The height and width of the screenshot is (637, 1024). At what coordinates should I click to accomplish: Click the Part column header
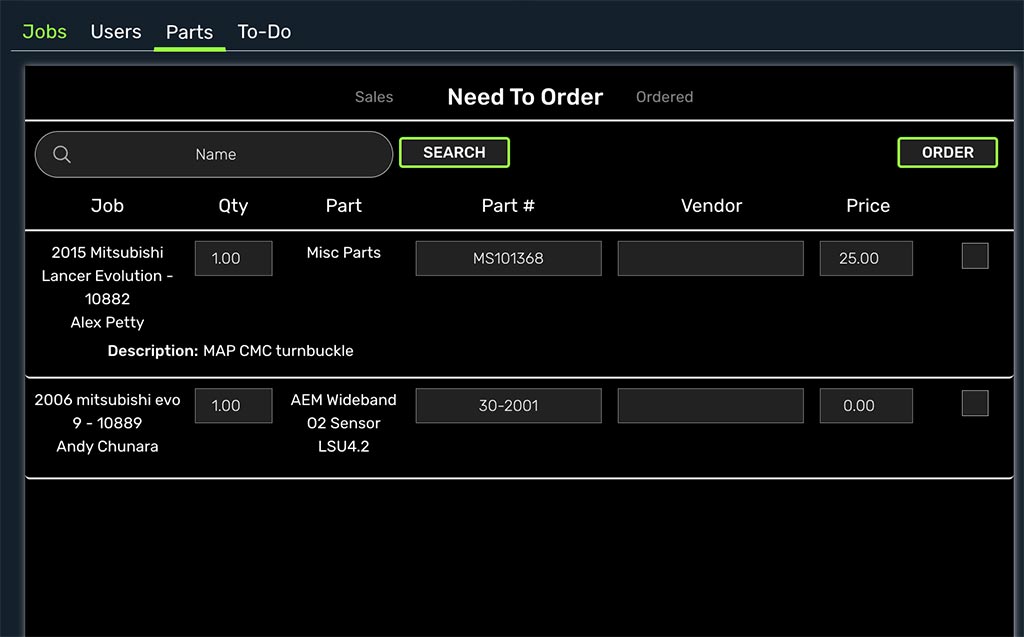tap(344, 206)
